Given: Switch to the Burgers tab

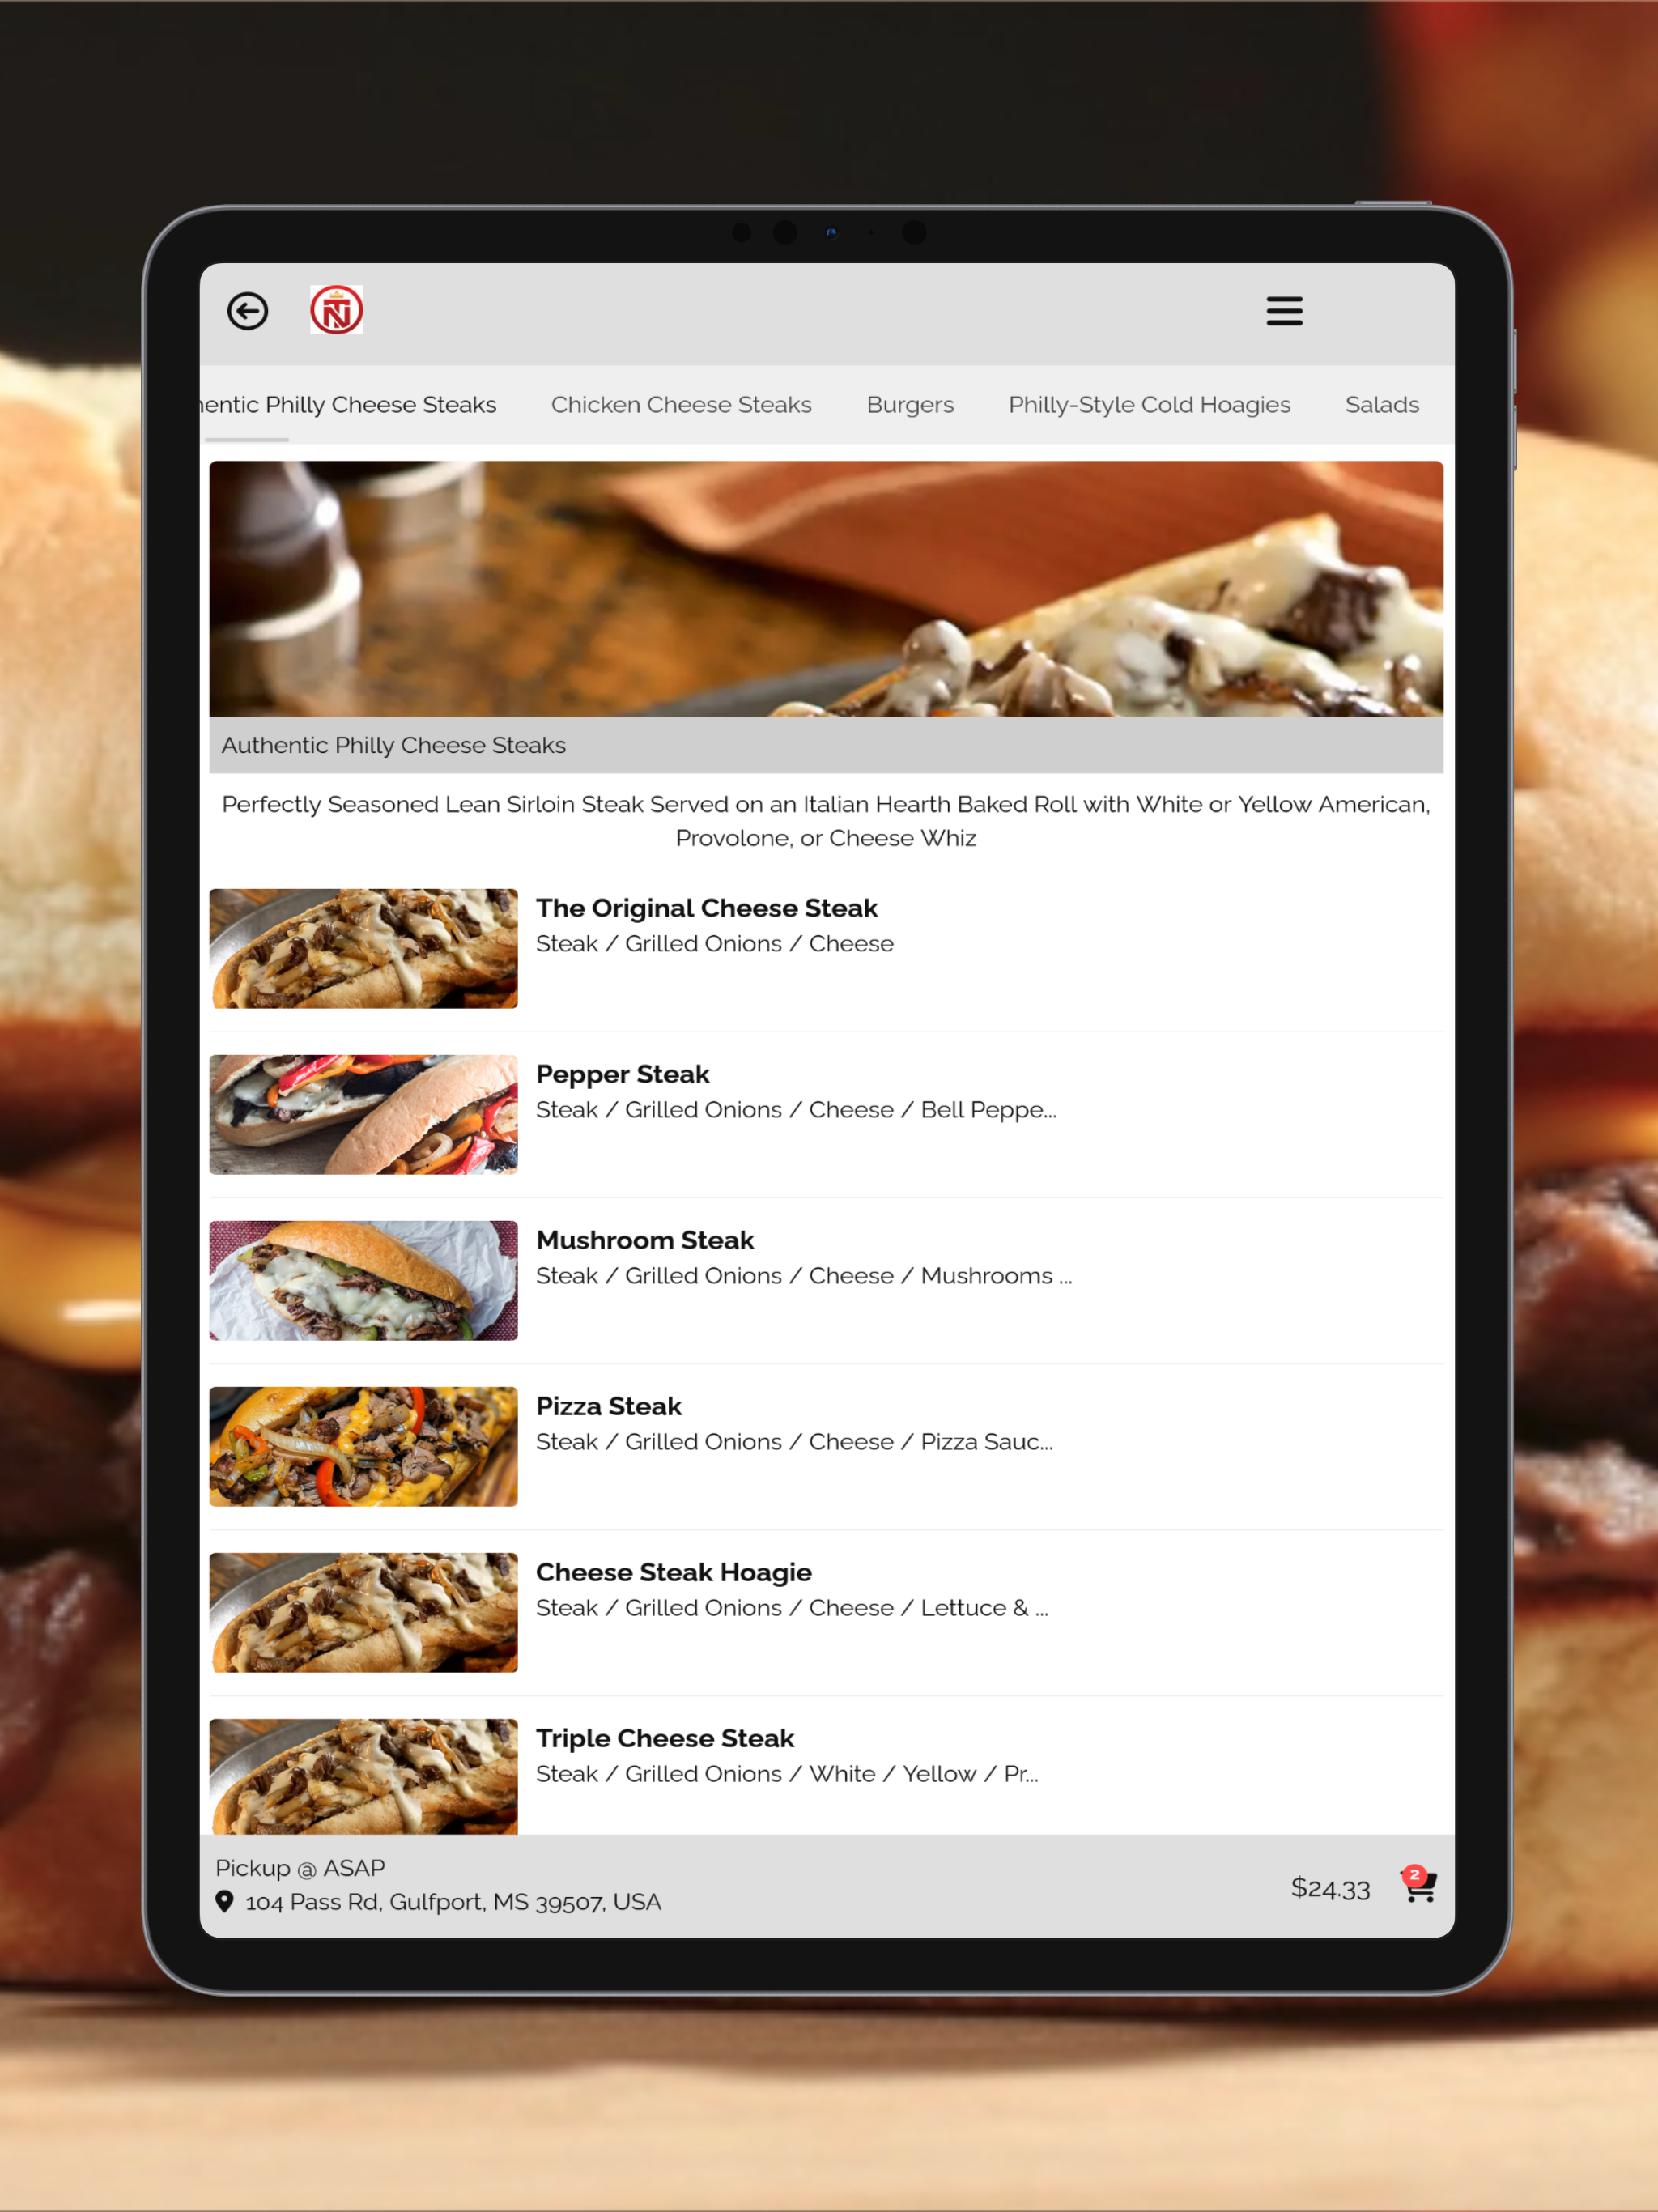Looking at the screenshot, I should coord(910,405).
